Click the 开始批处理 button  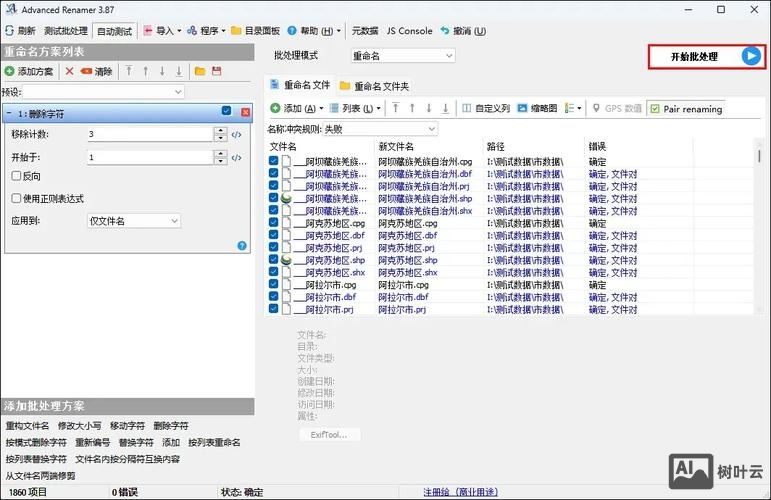(x=707, y=57)
